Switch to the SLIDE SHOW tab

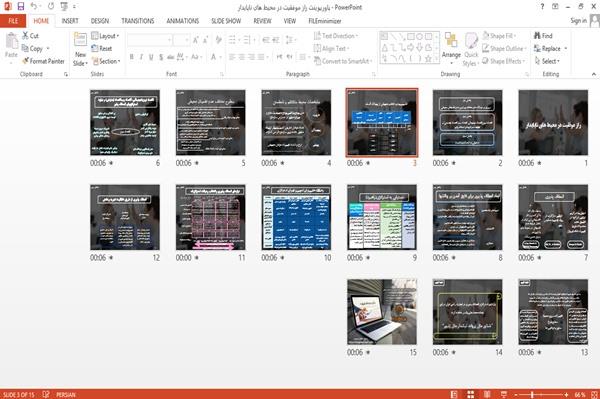pyautogui.click(x=226, y=21)
